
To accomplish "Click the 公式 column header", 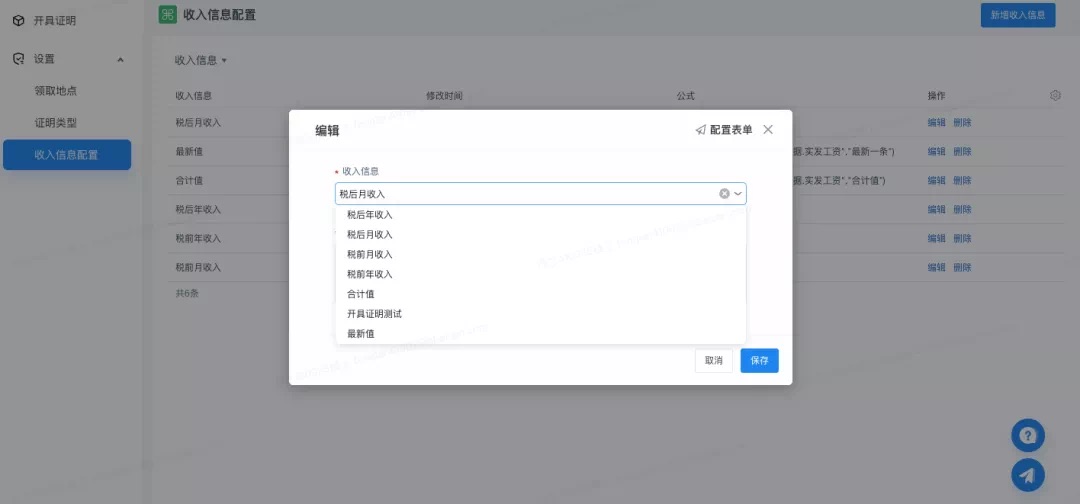I will 686,96.
